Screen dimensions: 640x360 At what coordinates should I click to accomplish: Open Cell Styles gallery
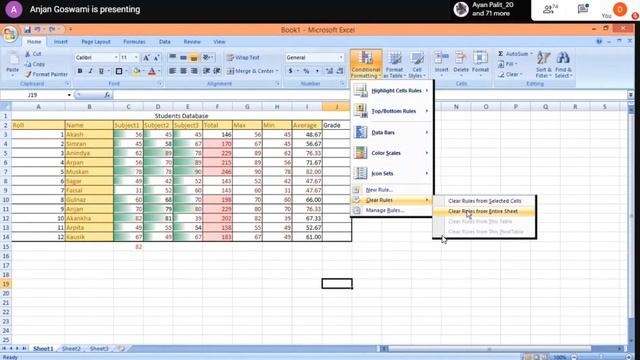(x=417, y=64)
